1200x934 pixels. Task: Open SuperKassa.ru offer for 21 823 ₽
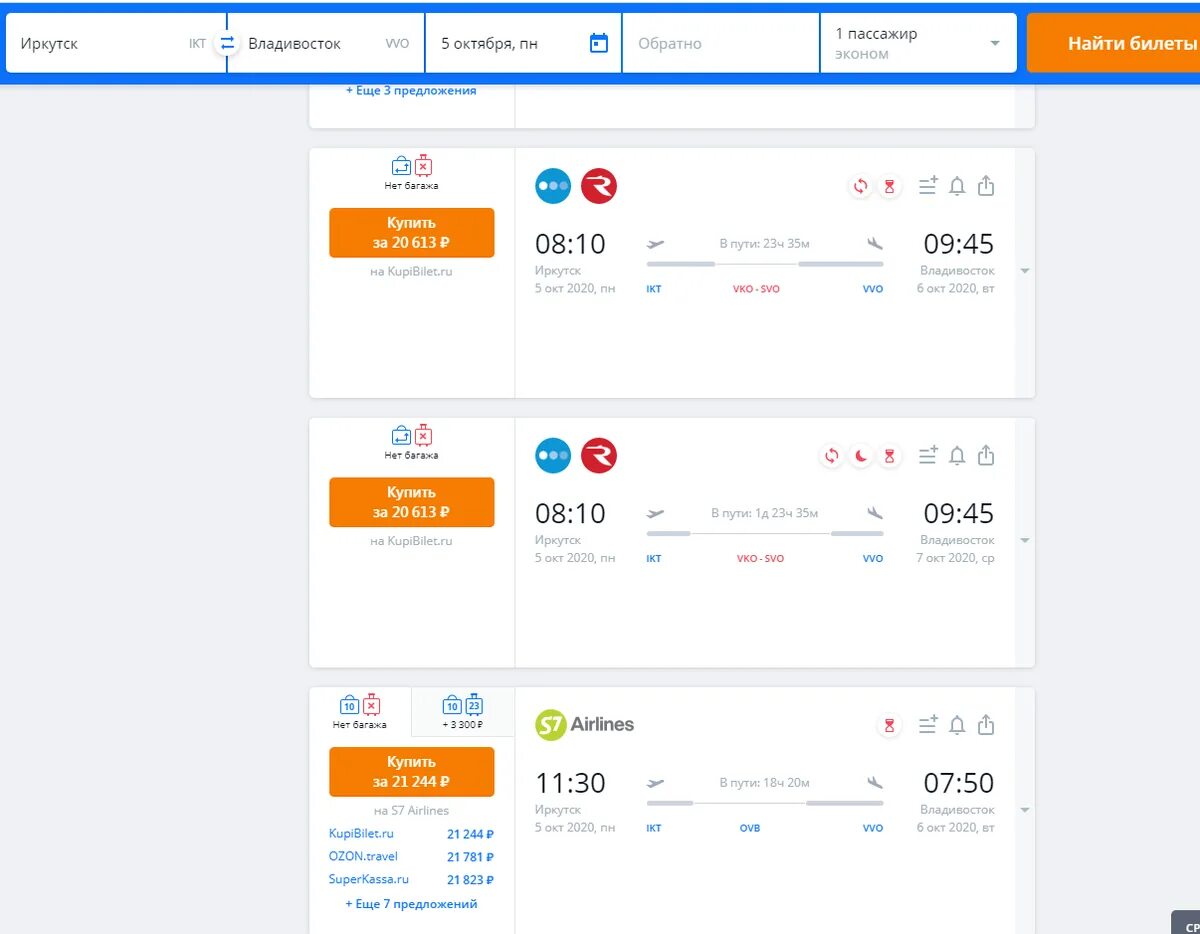pos(411,880)
